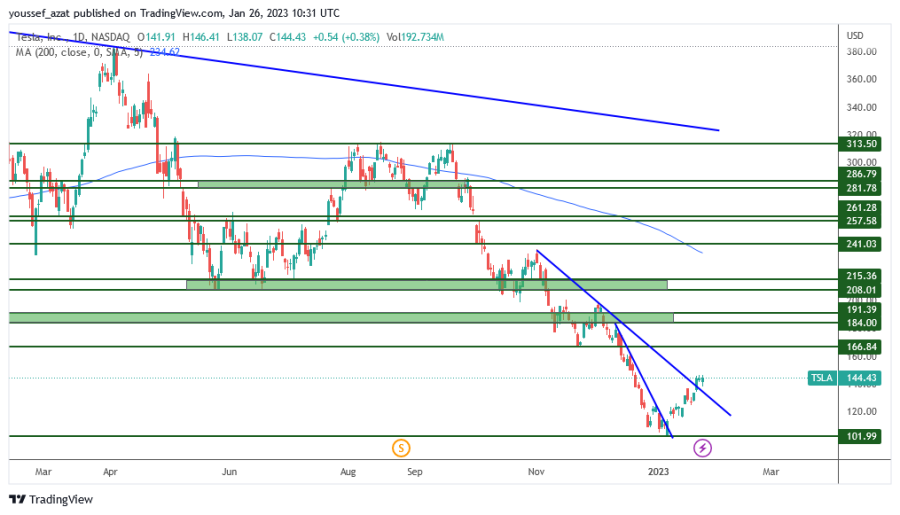Select the 286.79 price level label
900x515 pixels.
pos(862,174)
